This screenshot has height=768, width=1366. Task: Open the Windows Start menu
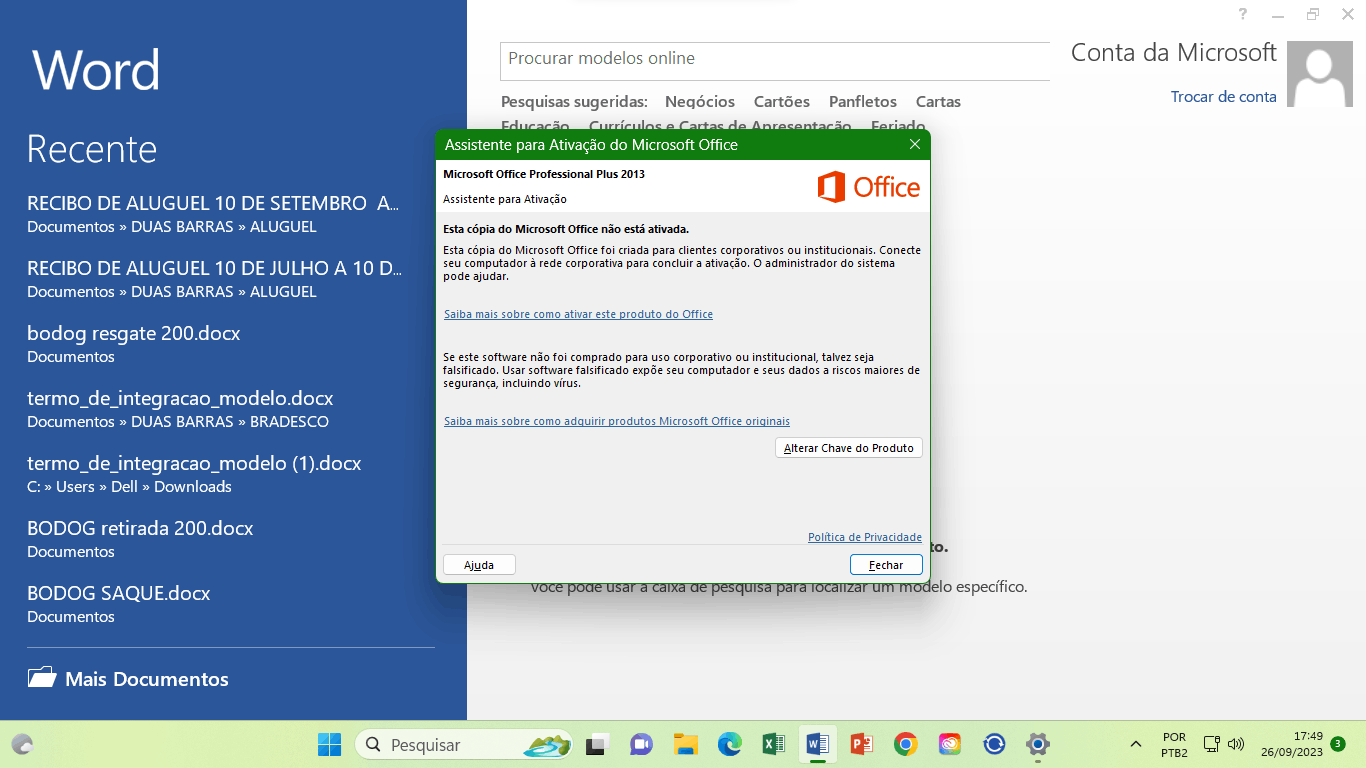pyautogui.click(x=329, y=745)
